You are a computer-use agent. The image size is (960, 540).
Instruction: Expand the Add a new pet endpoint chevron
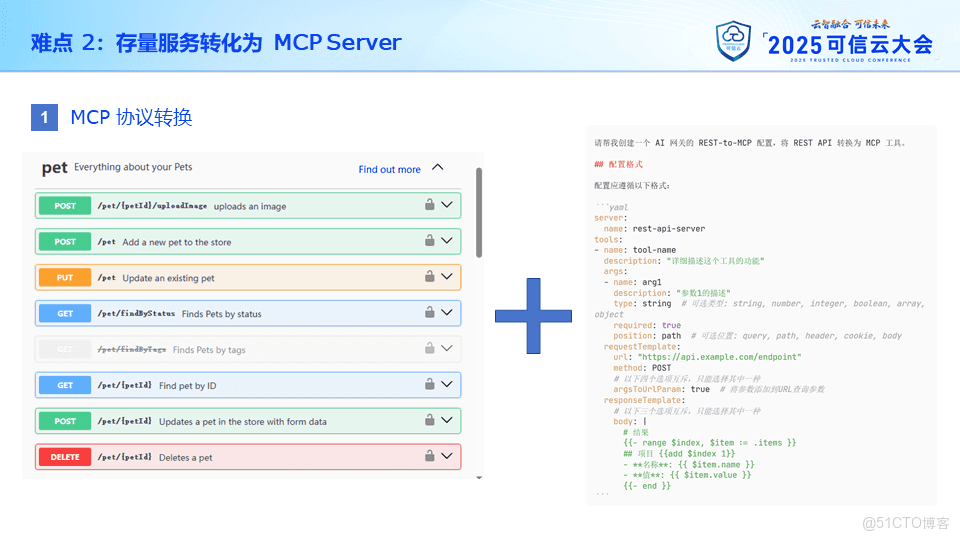447,241
